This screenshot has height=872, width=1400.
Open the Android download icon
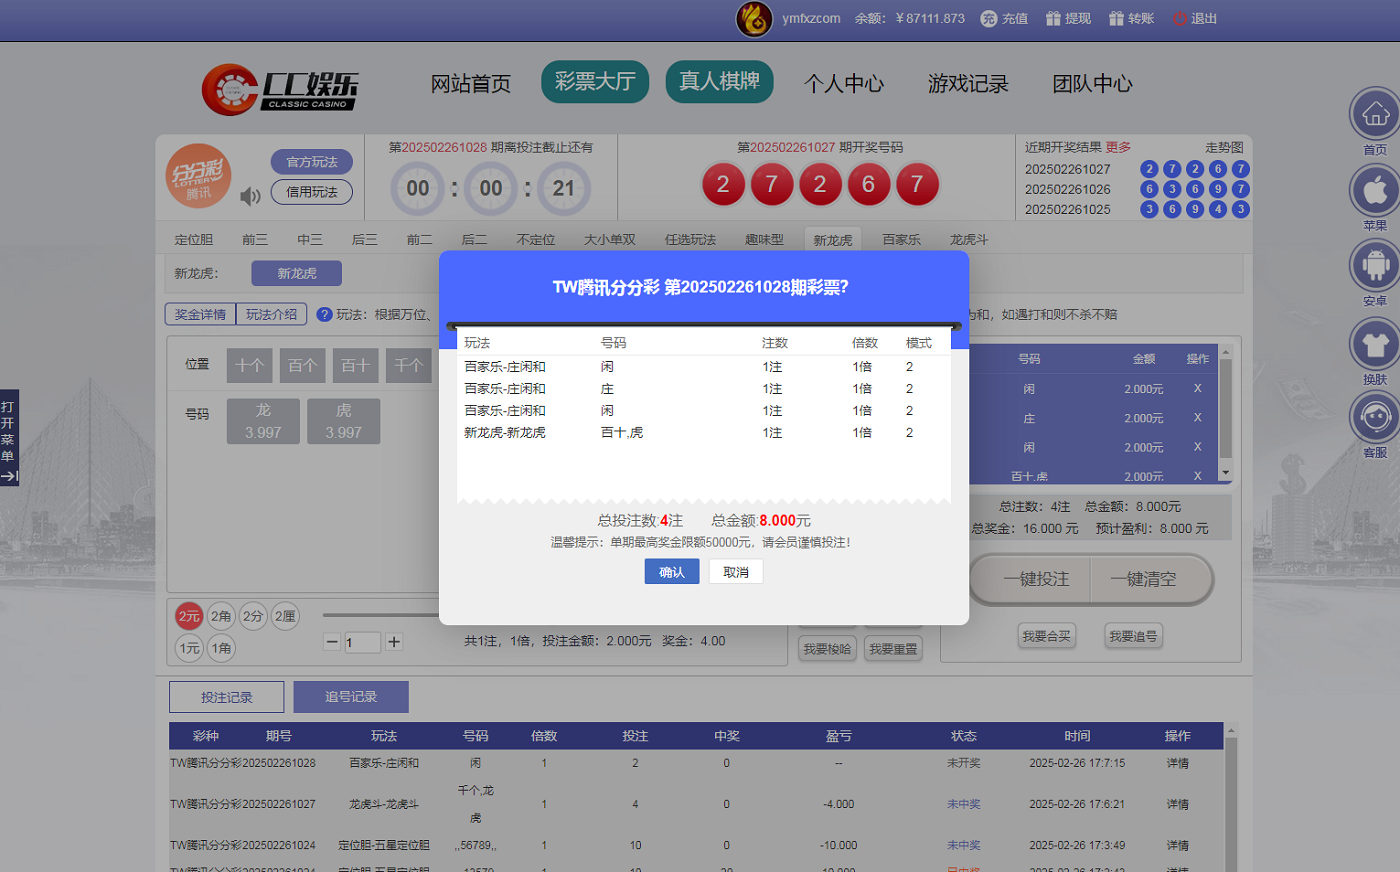click(1375, 266)
